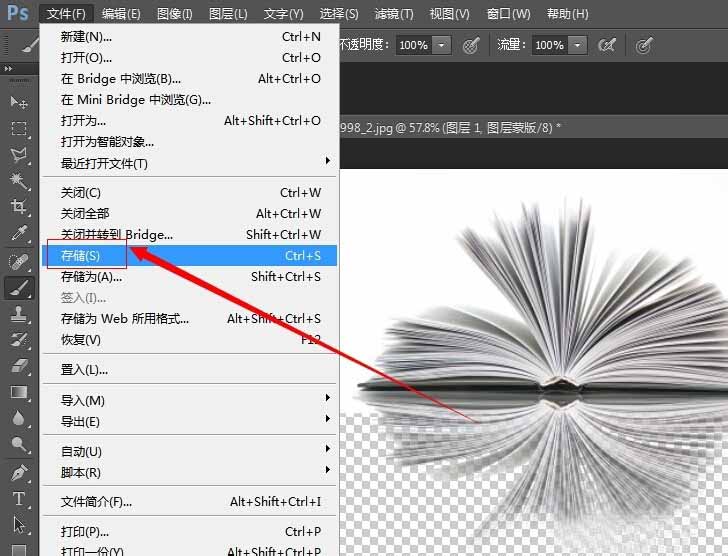Choose Close All (关闭全部) entry

(x=189, y=213)
